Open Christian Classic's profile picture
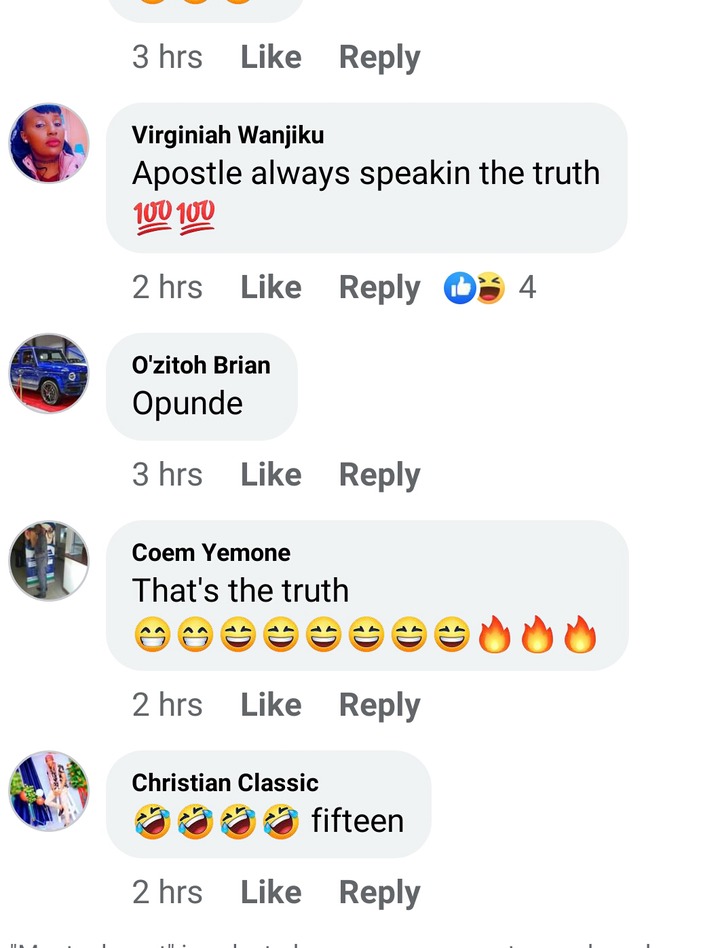The width and height of the screenshot is (720, 948). pyautogui.click(x=49, y=791)
